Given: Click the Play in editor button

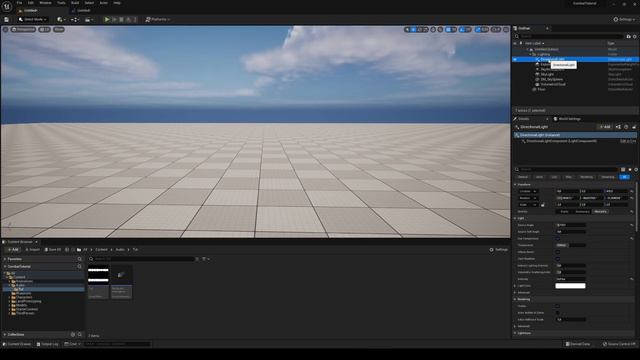Looking at the screenshot, I should (x=107, y=20).
